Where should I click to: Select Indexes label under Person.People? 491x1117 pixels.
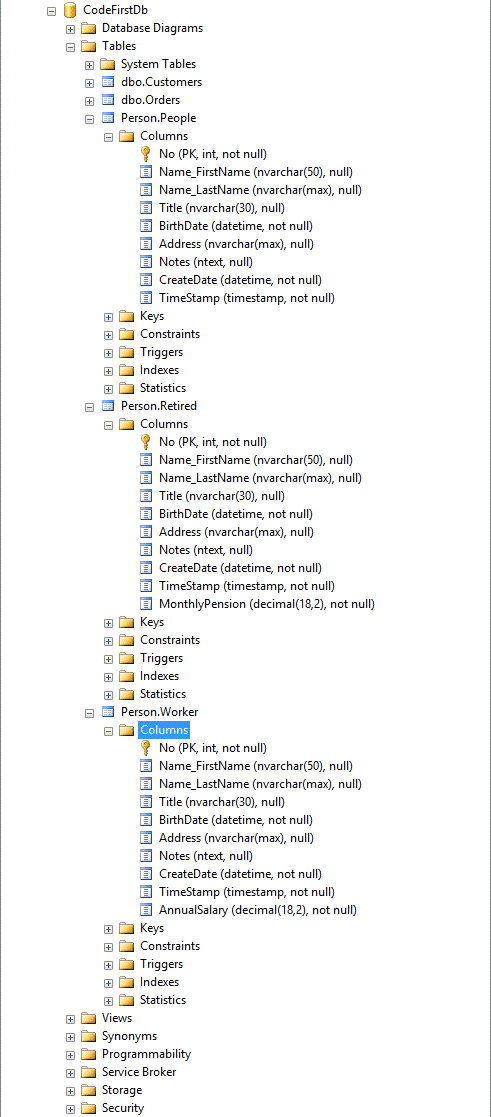pos(159,370)
